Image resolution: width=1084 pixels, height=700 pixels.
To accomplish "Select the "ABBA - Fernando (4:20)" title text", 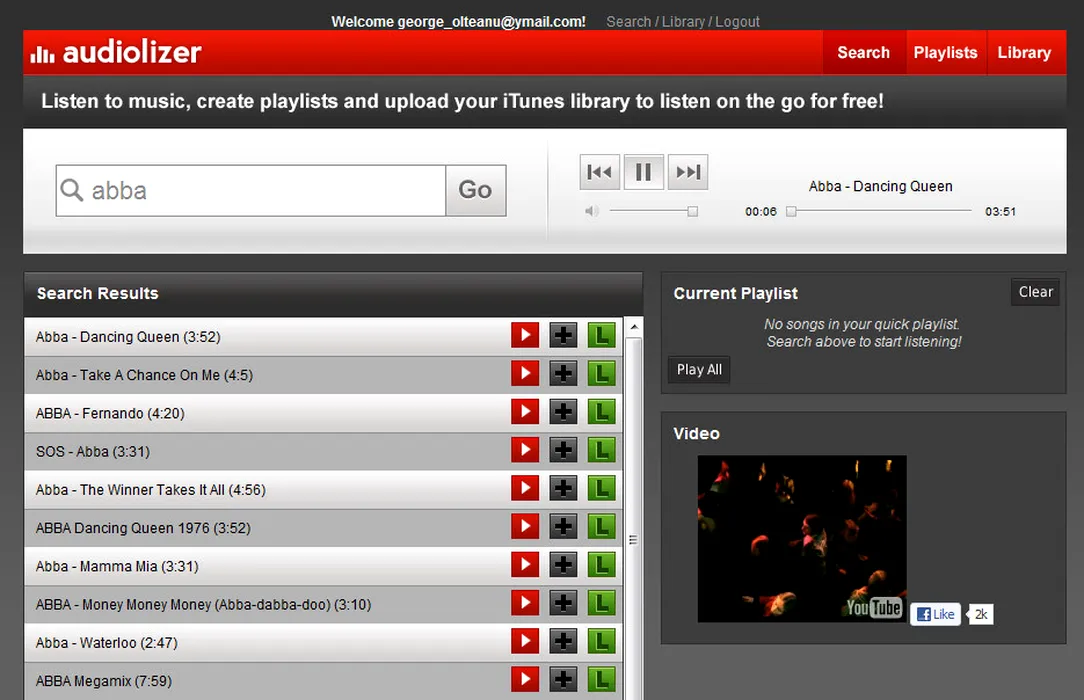I will pos(111,413).
